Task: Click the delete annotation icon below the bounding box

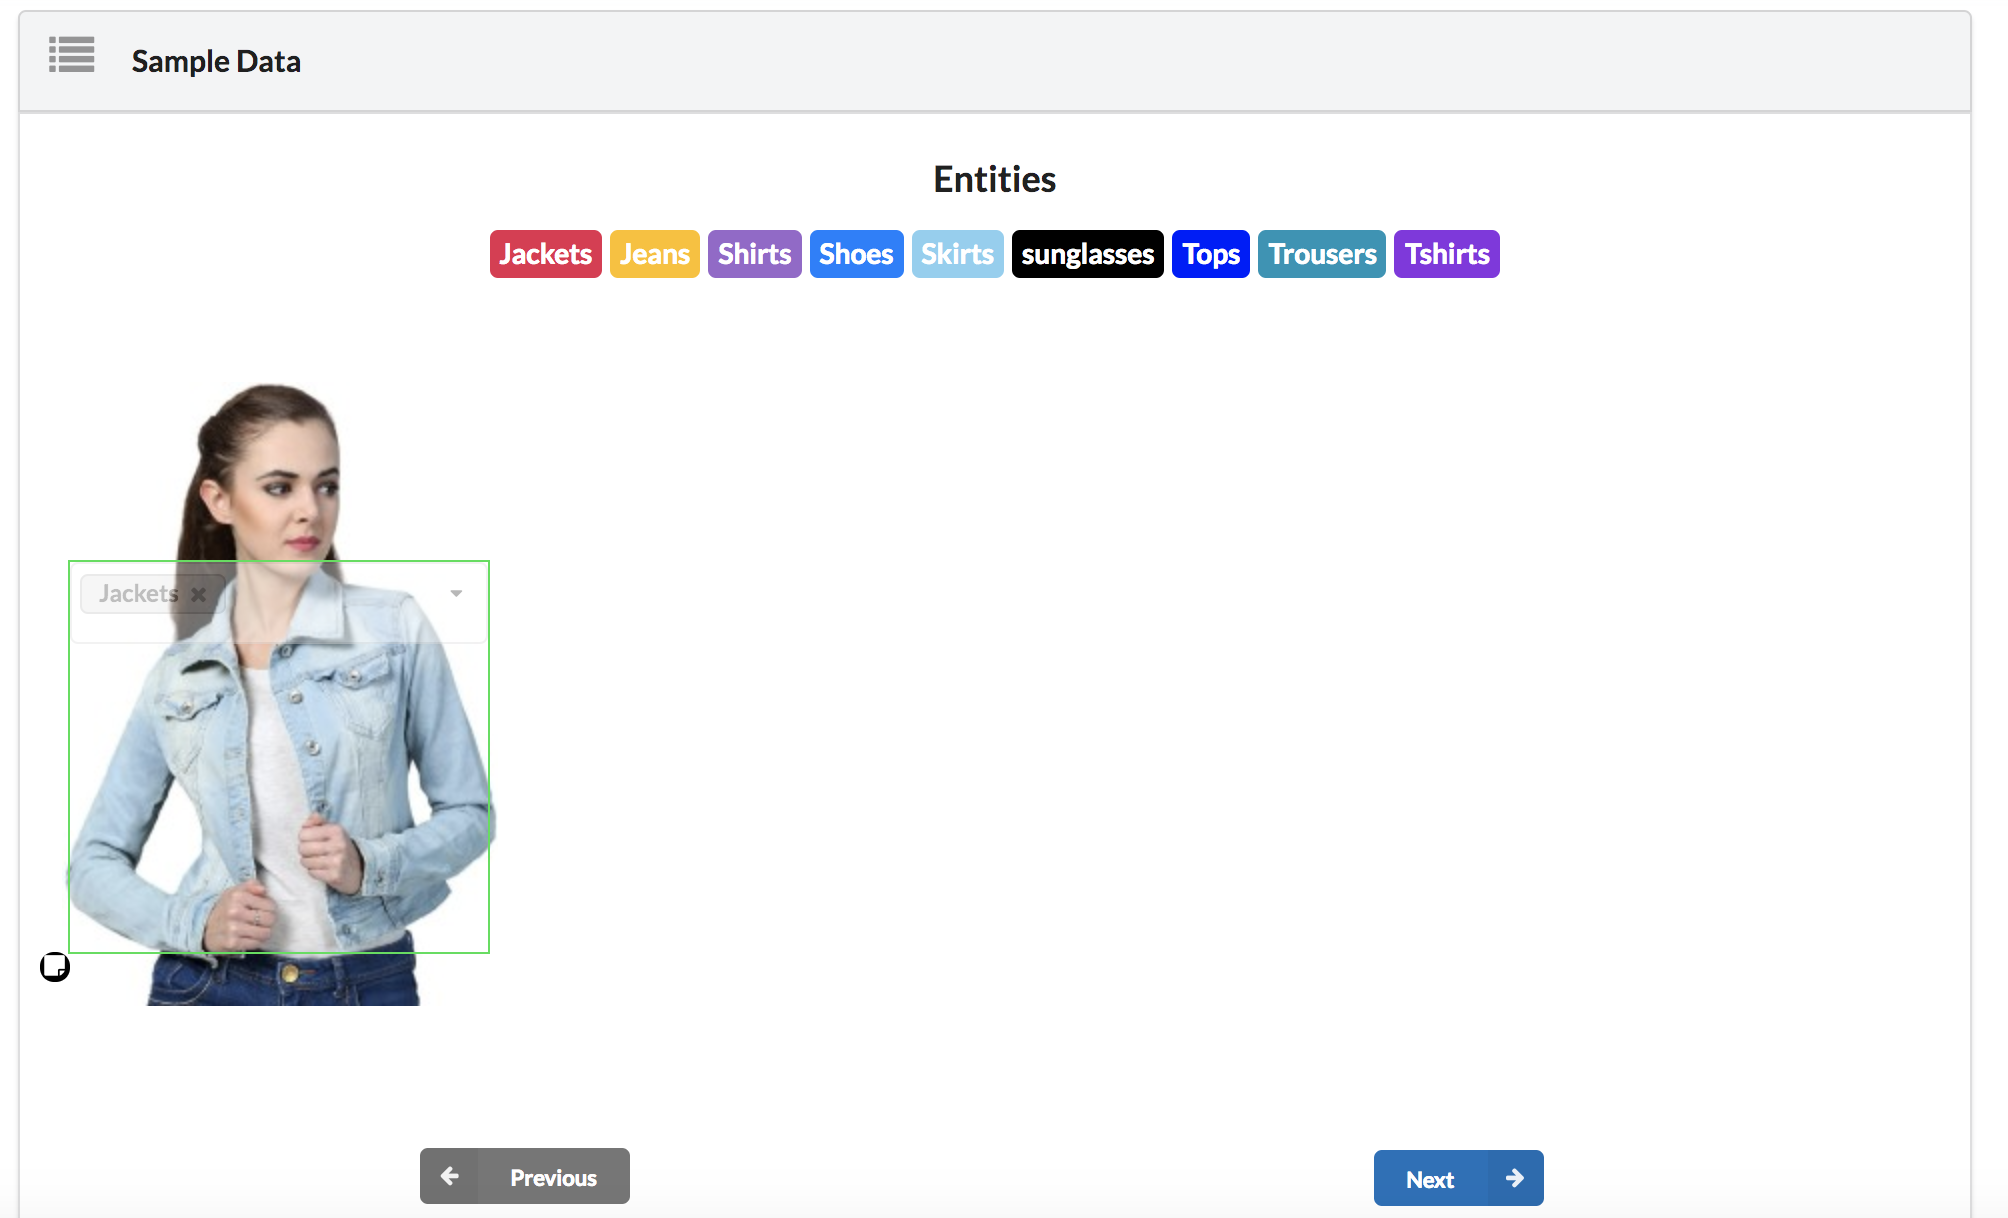Action: click(55, 967)
